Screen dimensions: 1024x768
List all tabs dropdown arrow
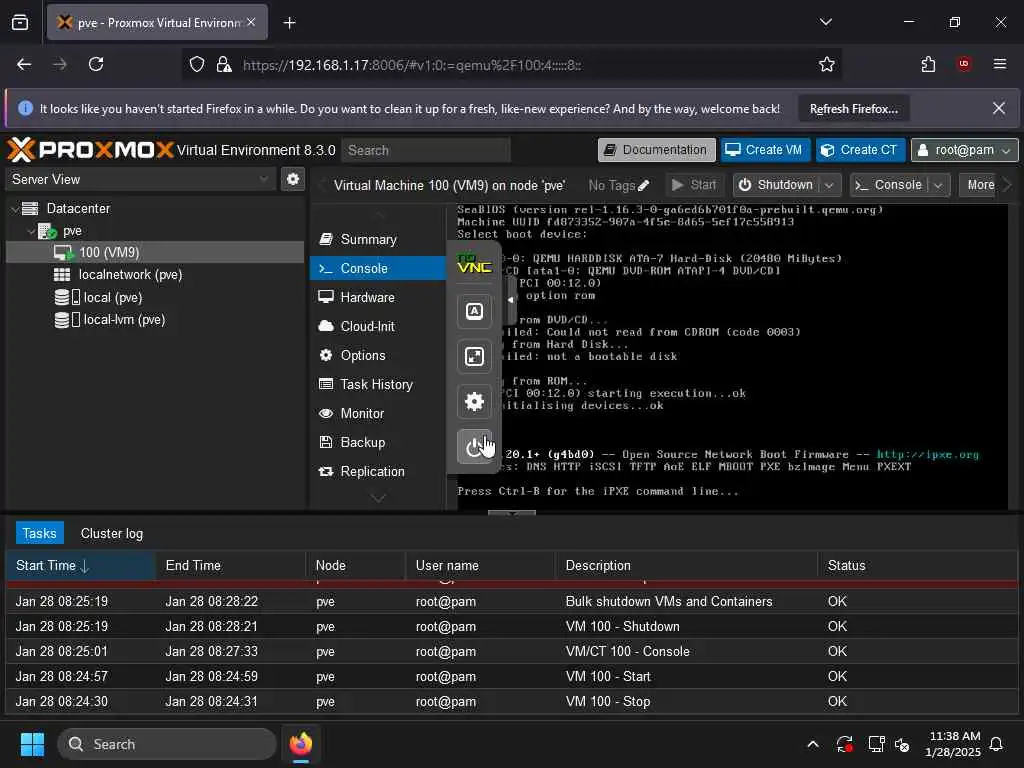pos(825,22)
